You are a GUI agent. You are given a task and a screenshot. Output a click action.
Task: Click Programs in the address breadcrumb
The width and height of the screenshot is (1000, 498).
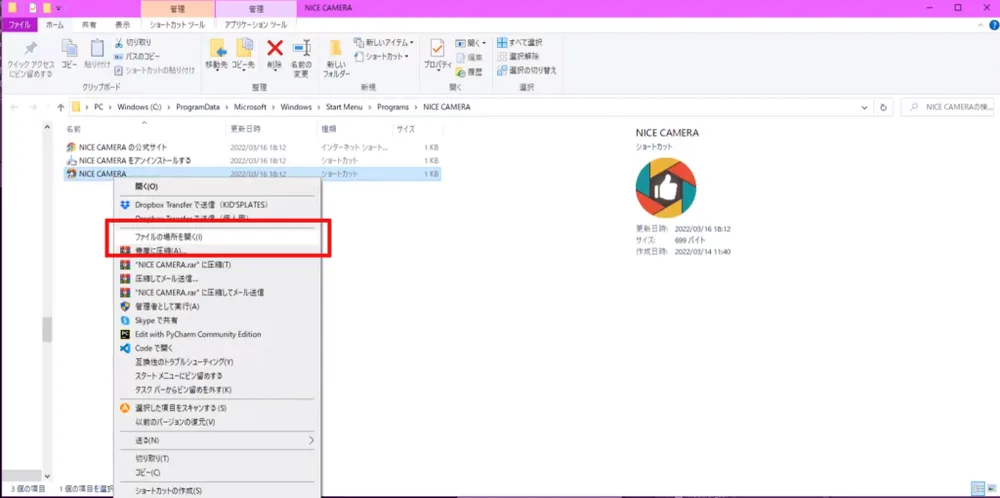click(393, 107)
